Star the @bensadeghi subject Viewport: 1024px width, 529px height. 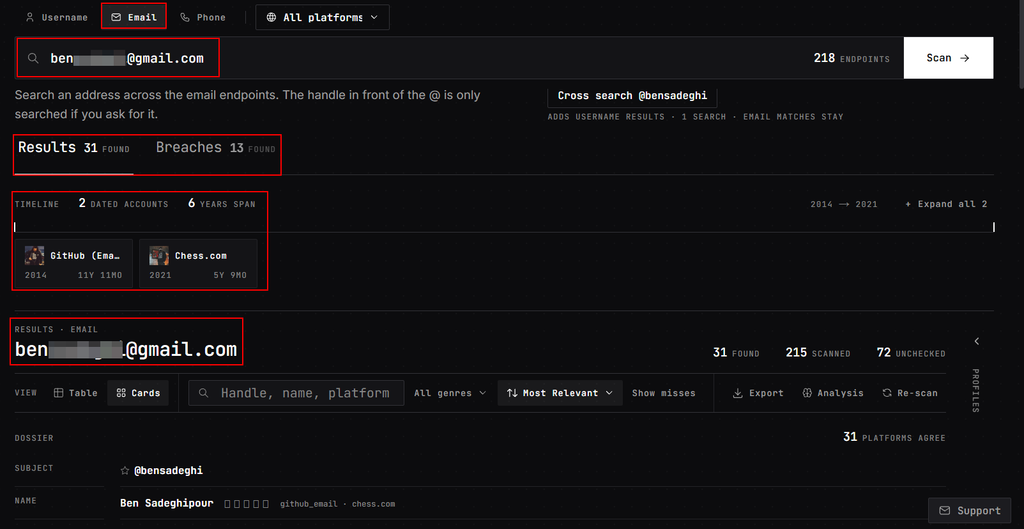coord(125,471)
